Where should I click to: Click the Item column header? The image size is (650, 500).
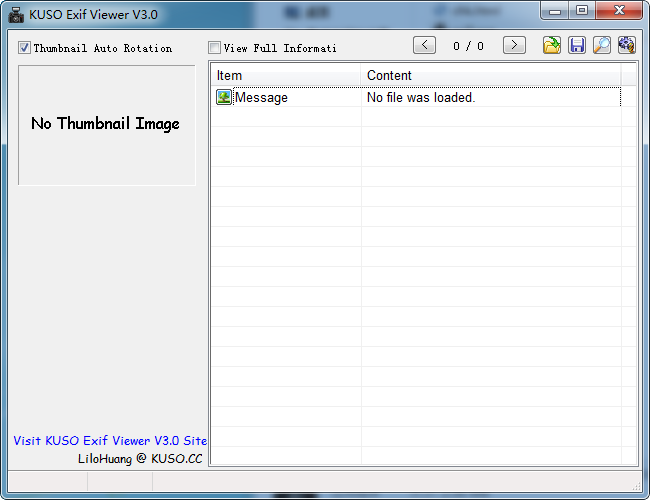pyautogui.click(x=286, y=75)
